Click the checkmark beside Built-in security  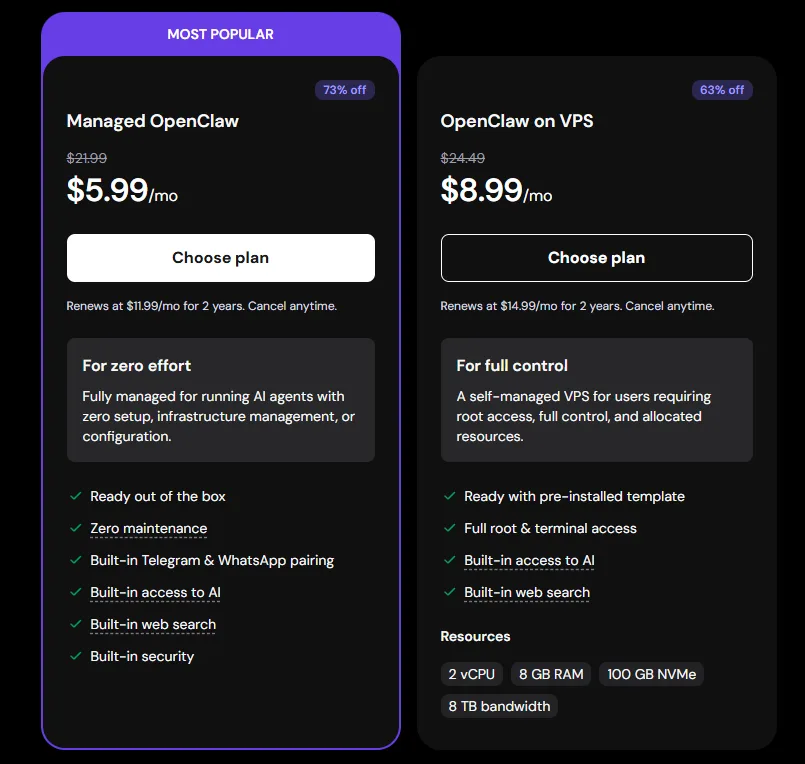point(75,656)
